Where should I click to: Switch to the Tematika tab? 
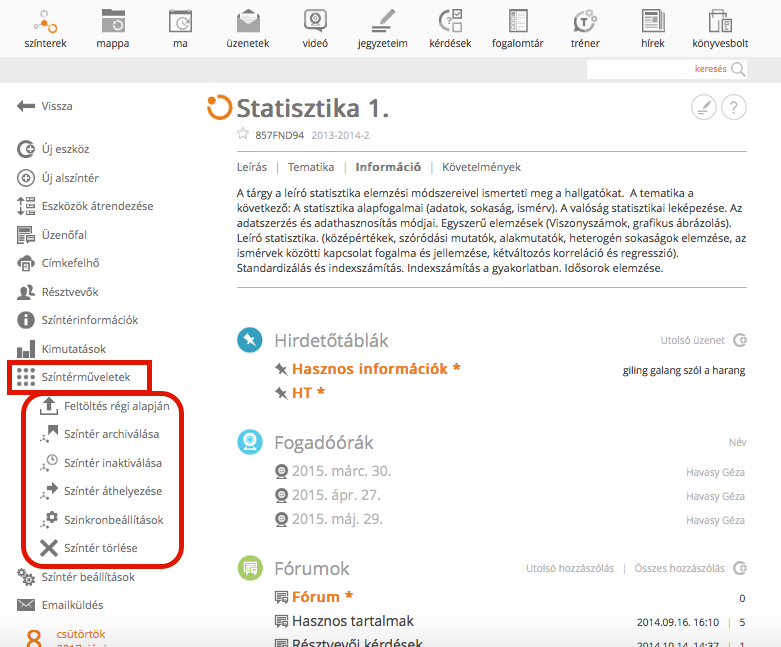(311, 167)
